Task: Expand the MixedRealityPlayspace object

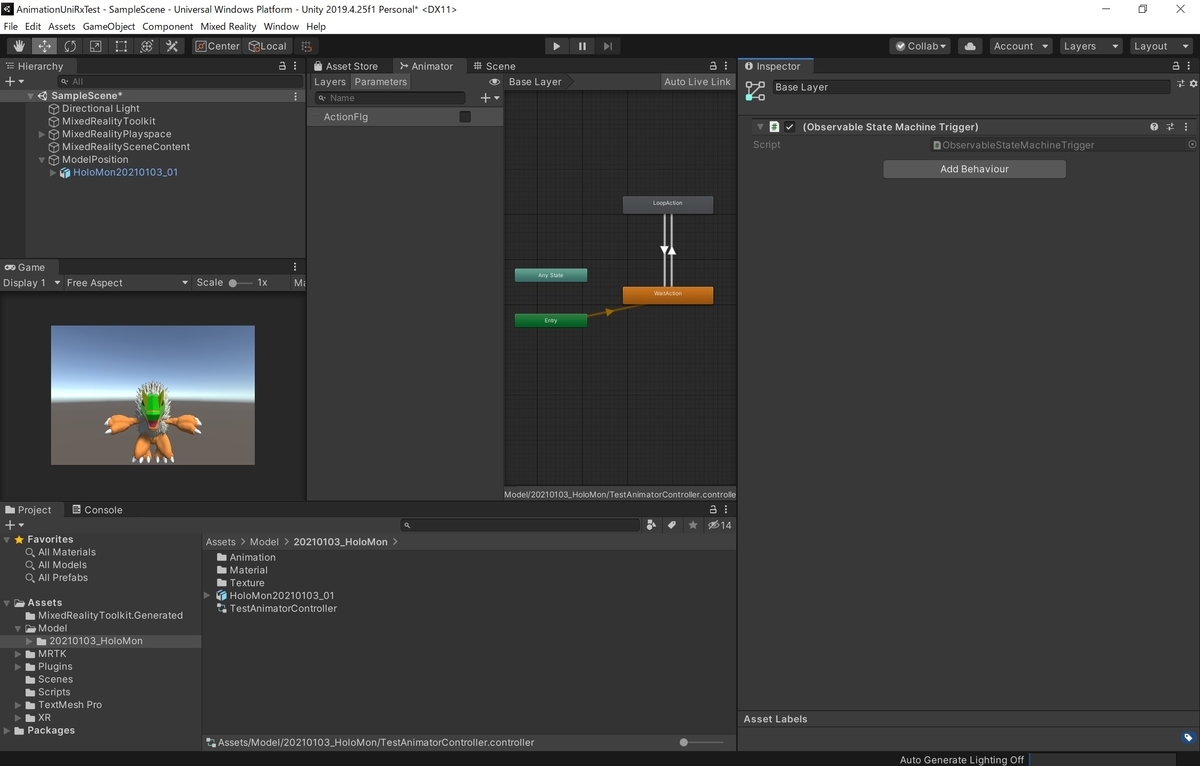Action: tap(42, 134)
